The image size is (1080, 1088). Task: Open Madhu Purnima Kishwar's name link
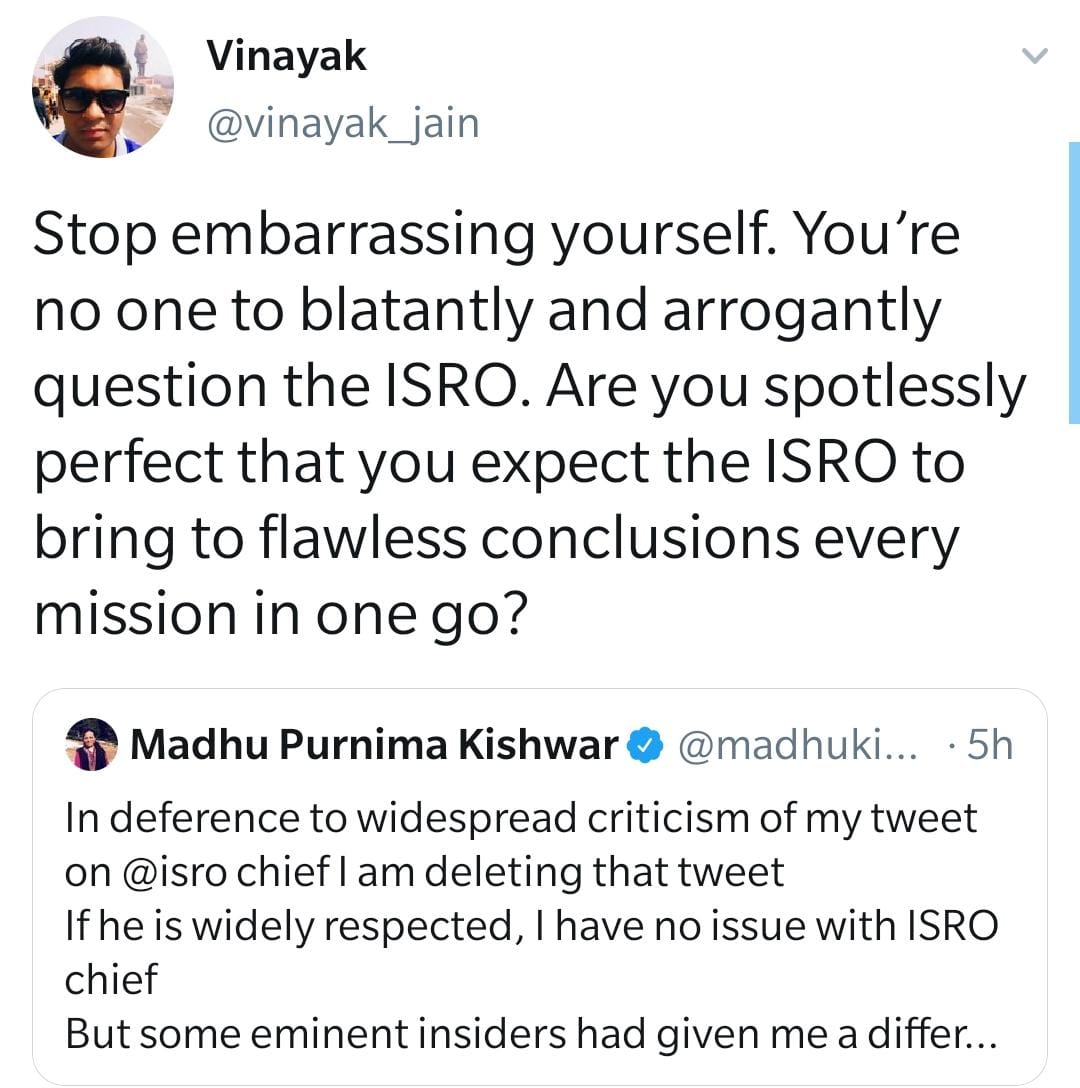click(x=374, y=745)
